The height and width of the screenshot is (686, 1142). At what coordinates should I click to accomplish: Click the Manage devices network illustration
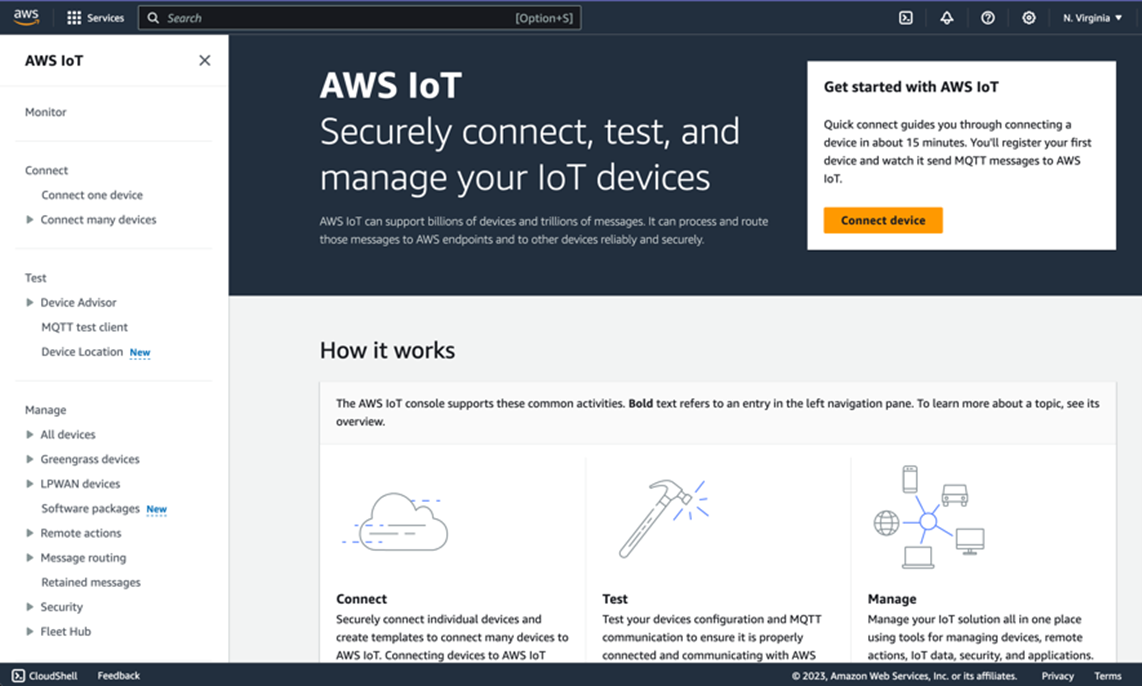pyautogui.click(x=928, y=517)
